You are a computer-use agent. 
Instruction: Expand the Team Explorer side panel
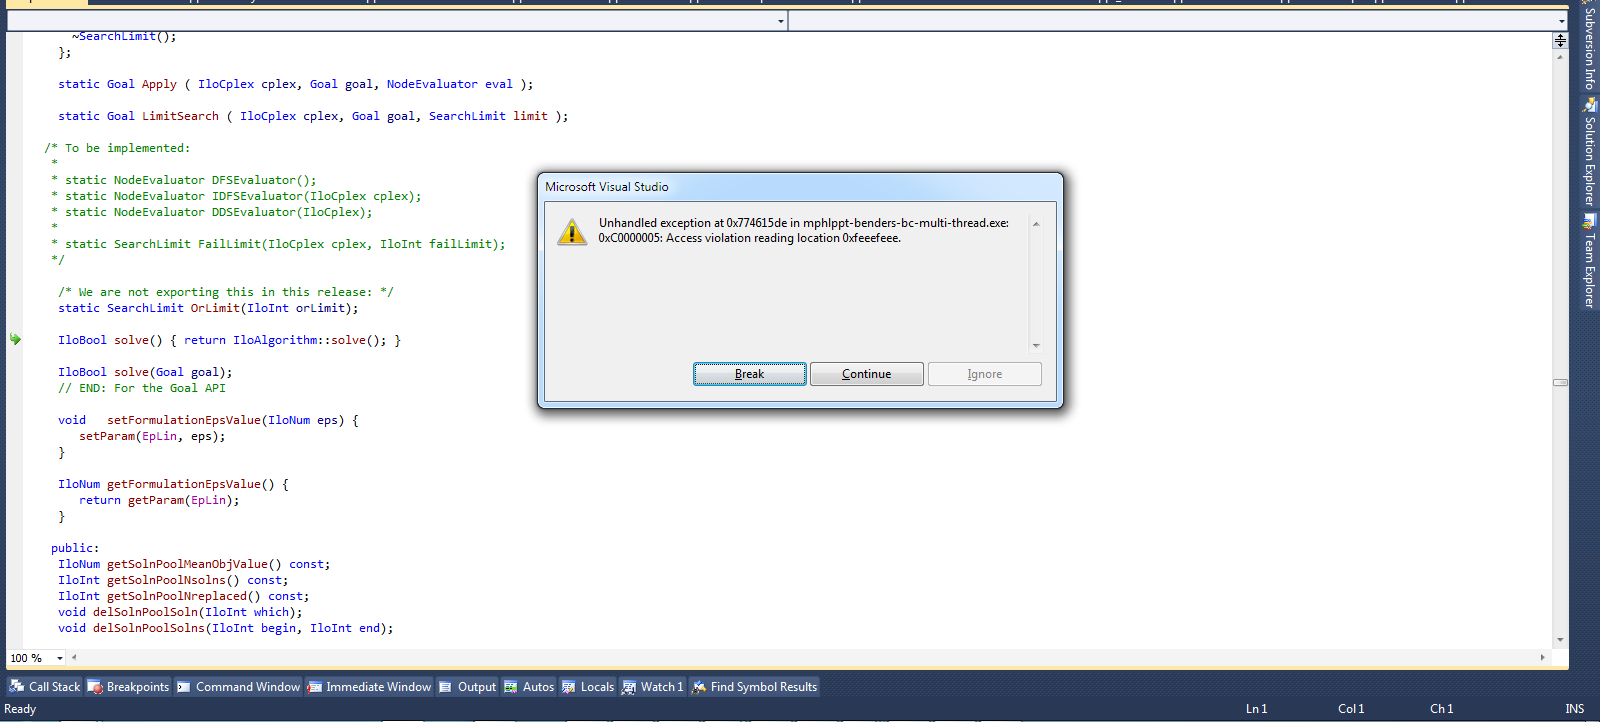point(1590,260)
